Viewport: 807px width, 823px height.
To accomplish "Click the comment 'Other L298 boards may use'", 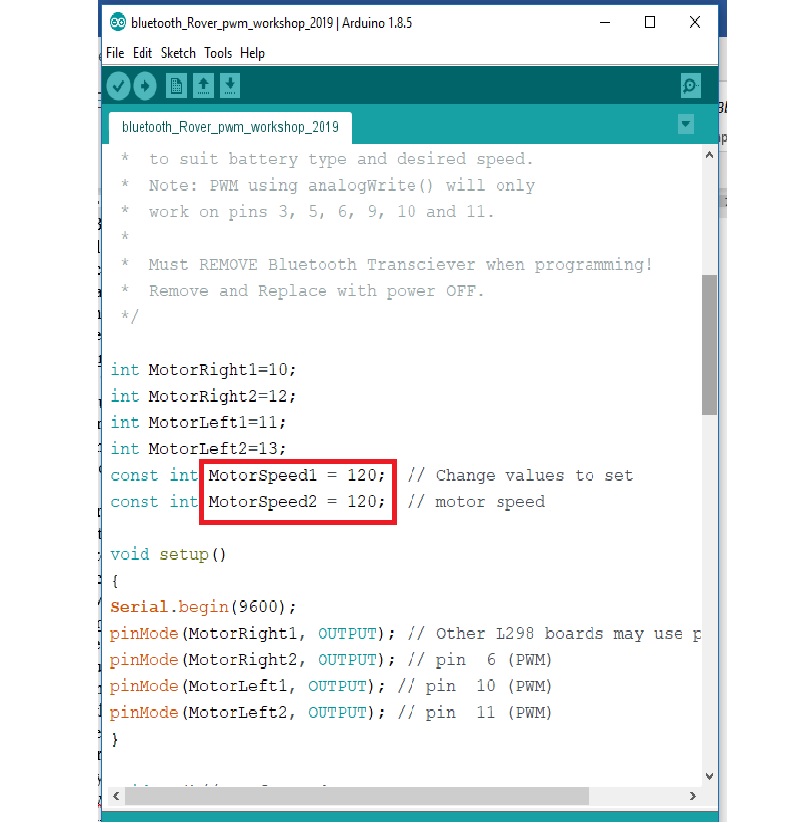I will (x=559, y=634).
